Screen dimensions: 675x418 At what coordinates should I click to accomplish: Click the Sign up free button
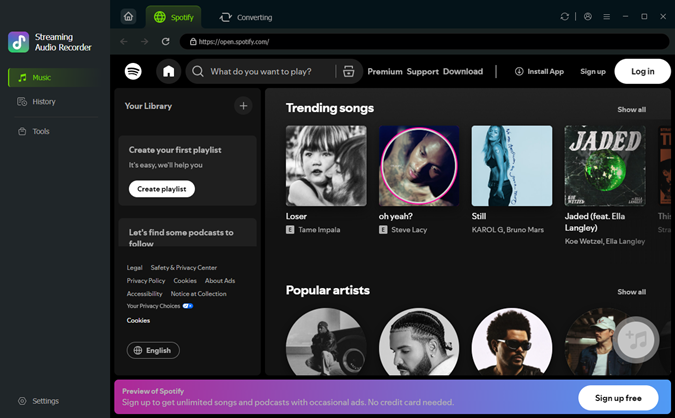click(618, 398)
